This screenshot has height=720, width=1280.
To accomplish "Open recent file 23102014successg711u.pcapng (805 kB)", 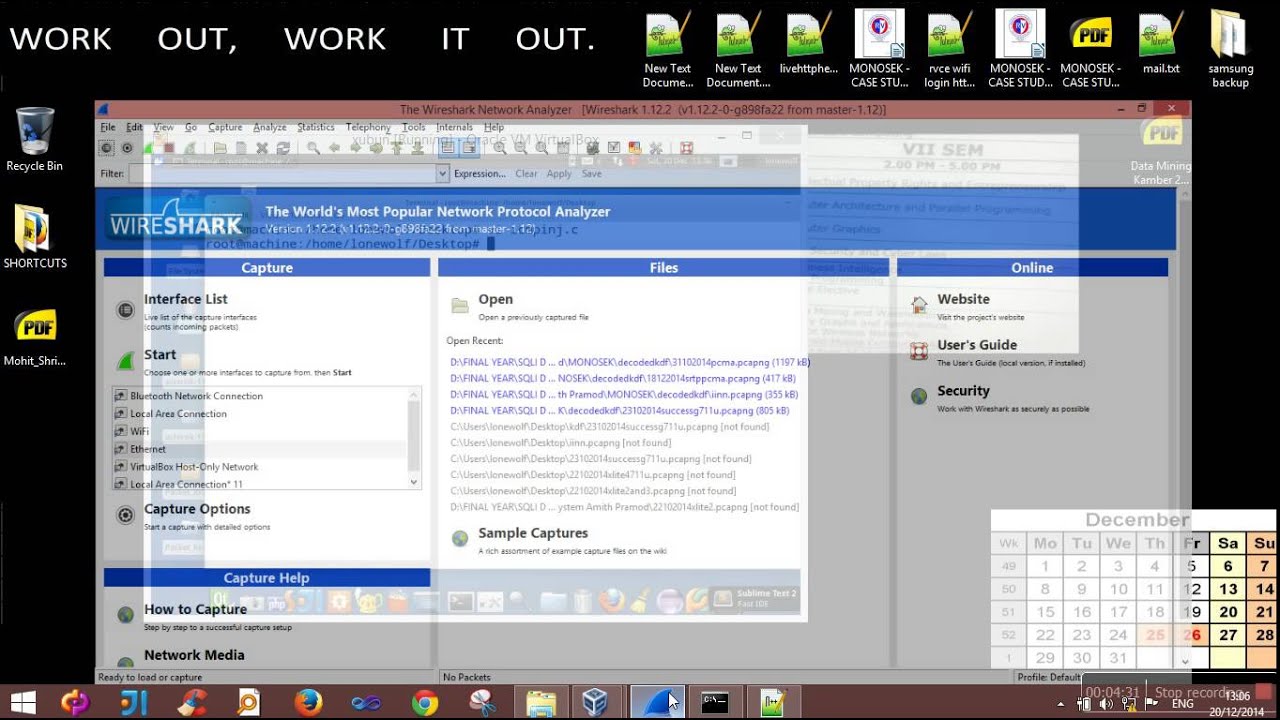I will (x=620, y=410).
